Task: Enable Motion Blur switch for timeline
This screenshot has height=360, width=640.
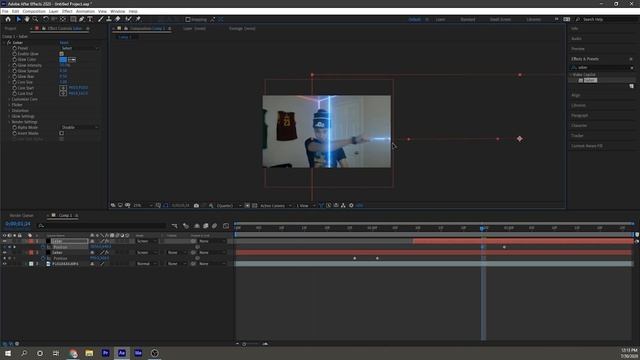Action: 215,226
